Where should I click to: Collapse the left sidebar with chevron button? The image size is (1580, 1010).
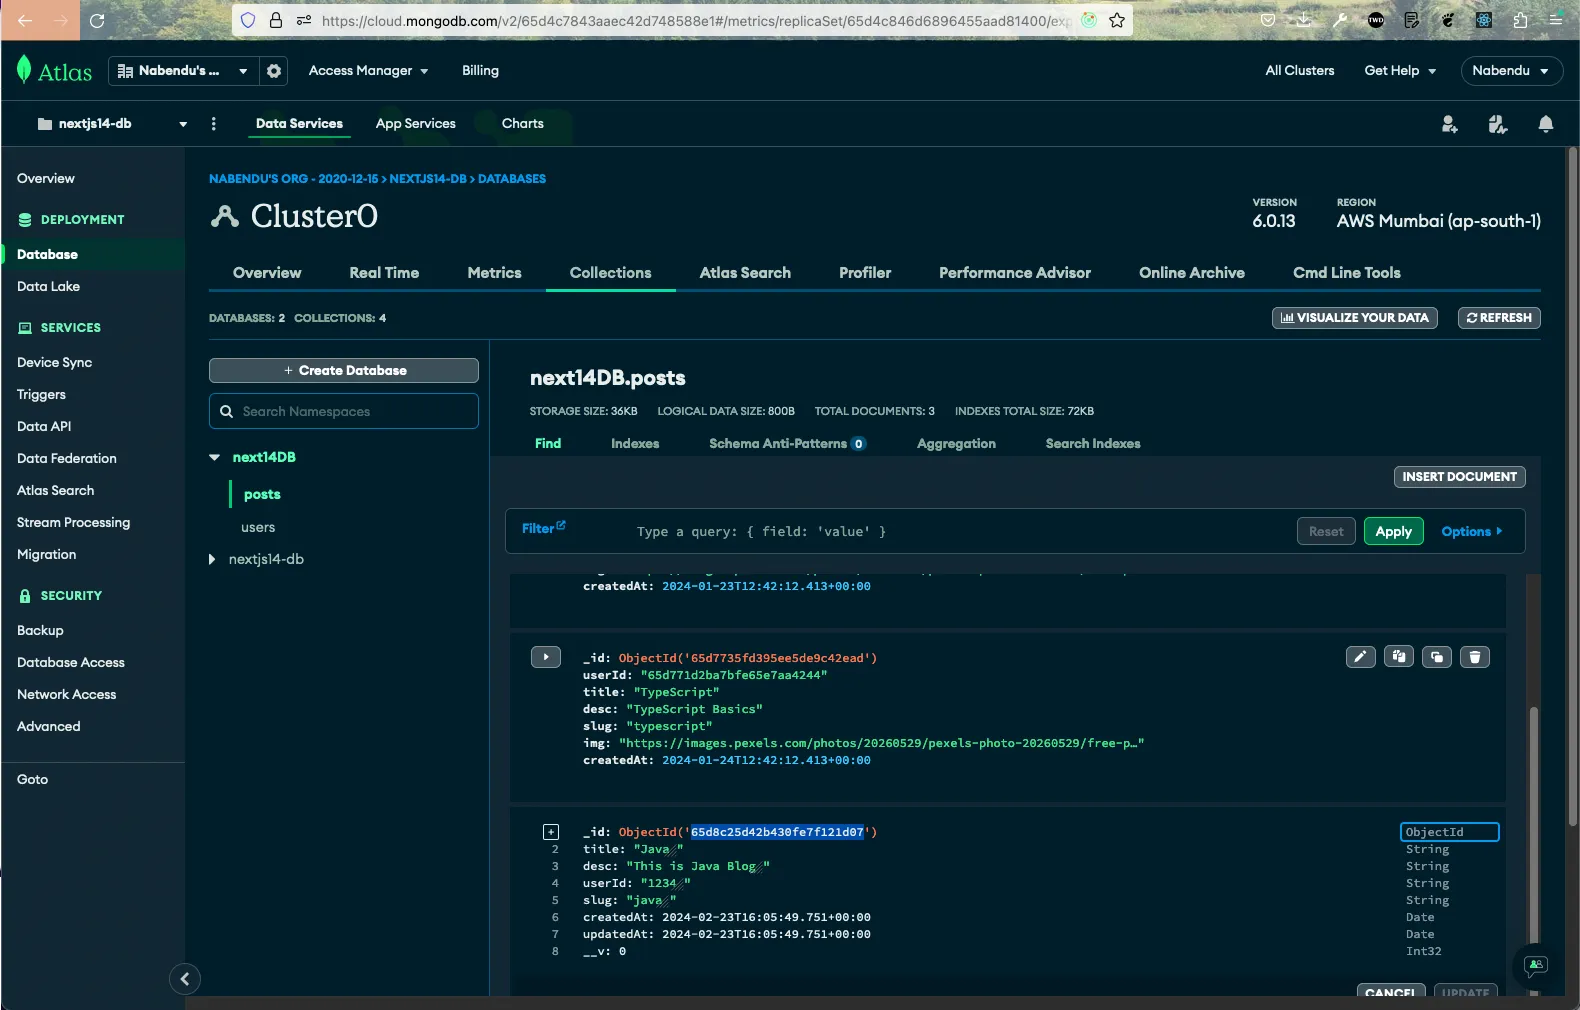[x=184, y=979]
